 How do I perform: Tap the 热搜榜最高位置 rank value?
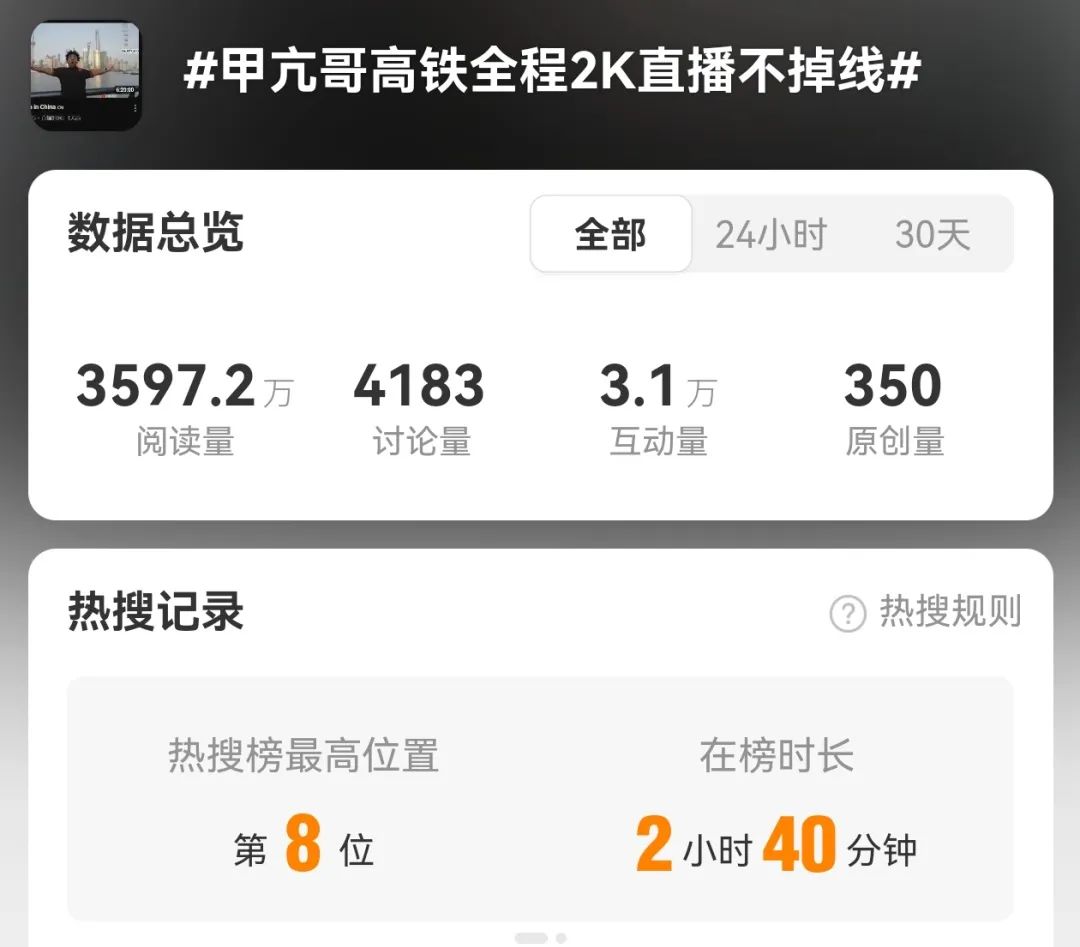click(x=304, y=842)
